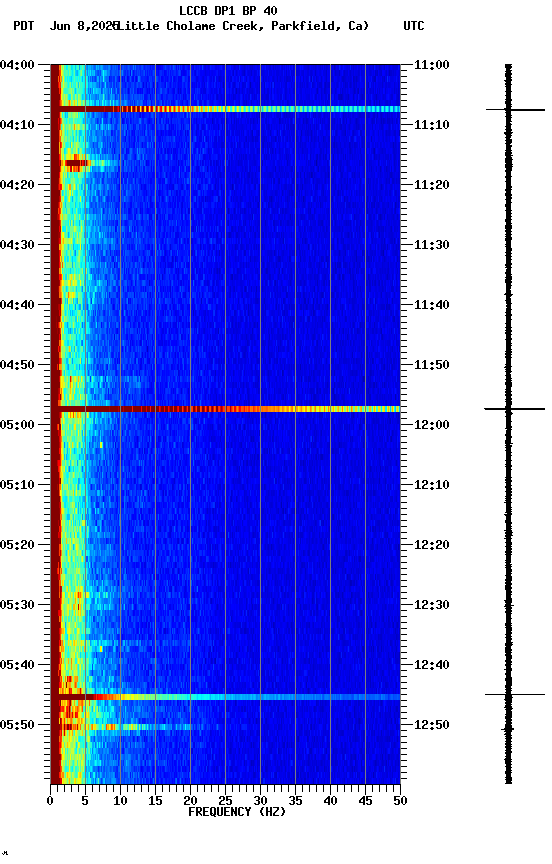Click the 35 Hz frequency tick label
Screen dimensions: 552x864
(295, 801)
